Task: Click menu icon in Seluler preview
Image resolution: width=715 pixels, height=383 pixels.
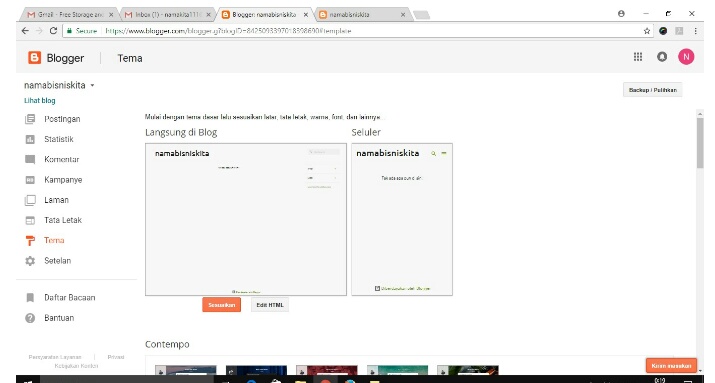Action: tap(444, 153)
